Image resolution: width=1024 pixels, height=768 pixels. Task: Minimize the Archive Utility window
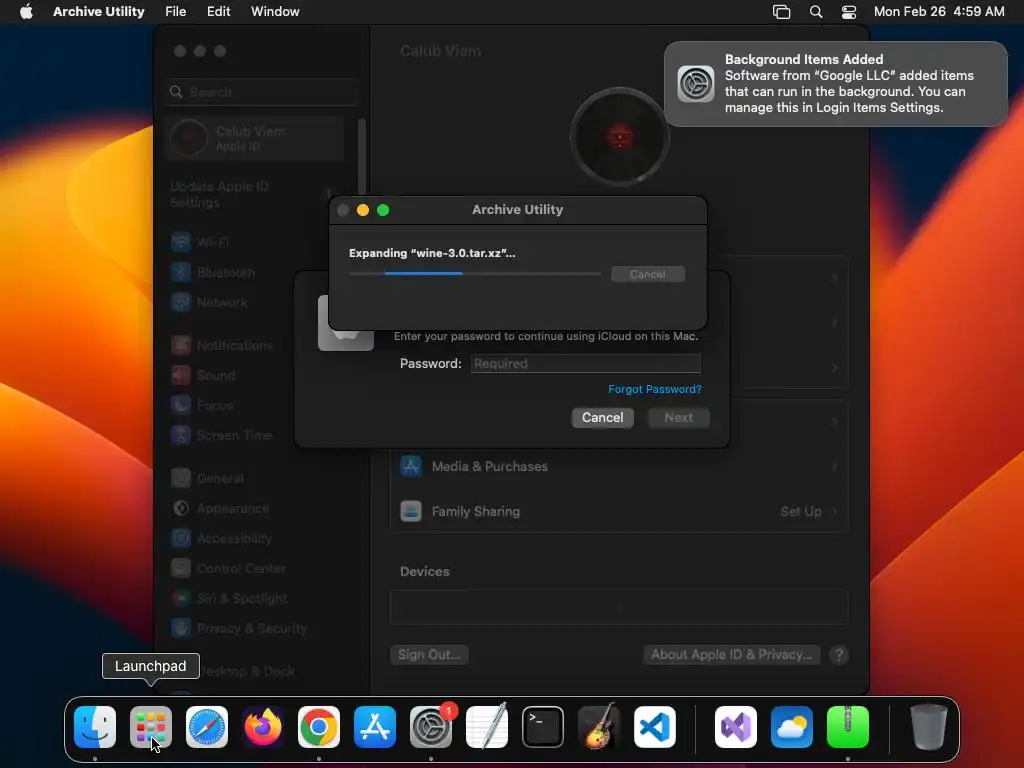pos(363,210)
